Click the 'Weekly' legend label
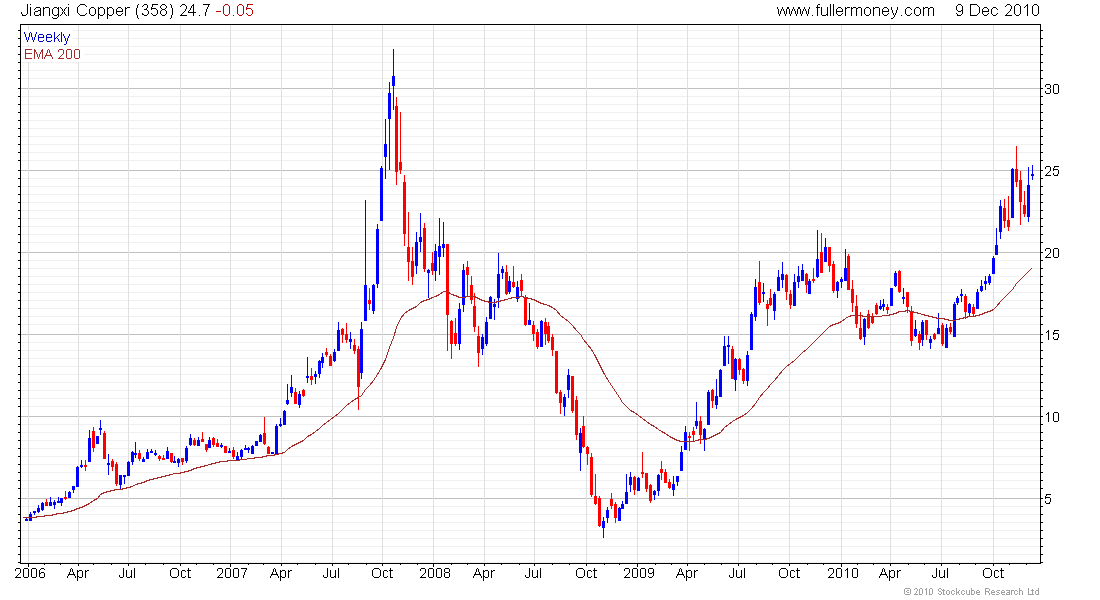 (47, 37)
